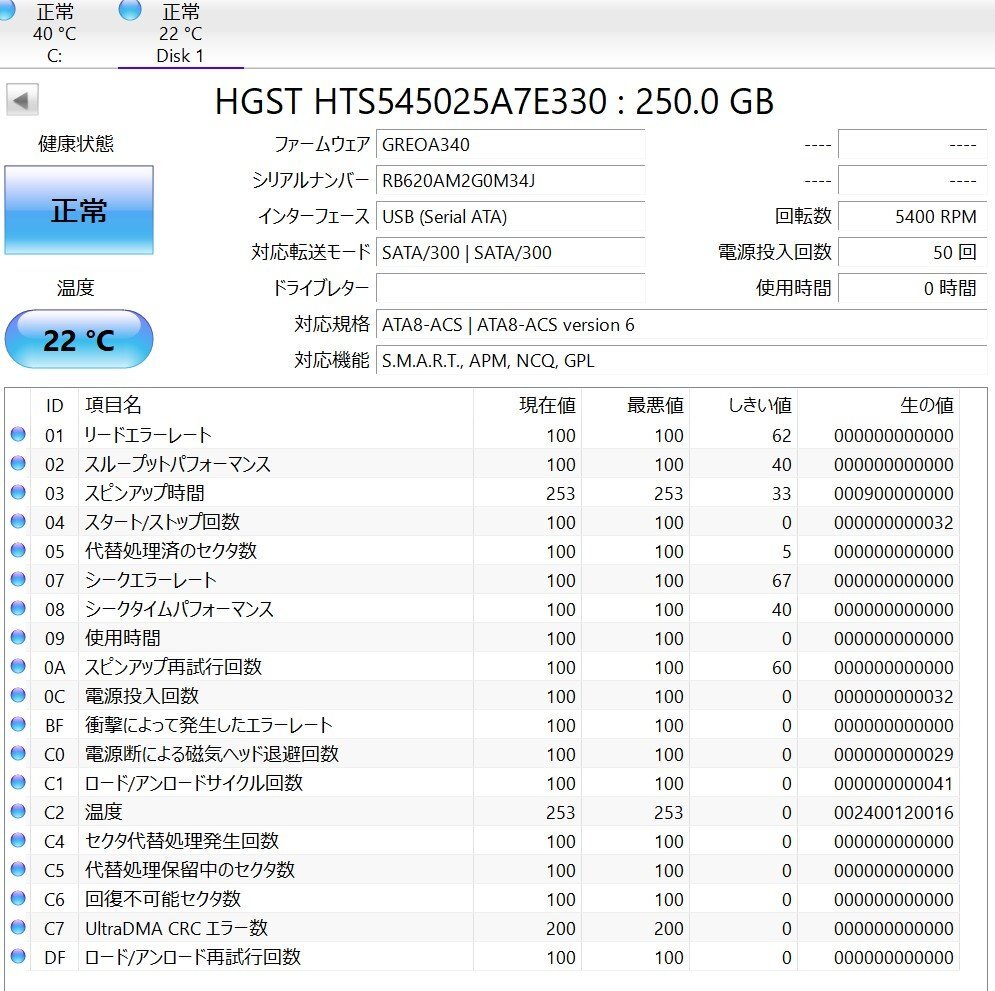
Task: Click the status icon for attribute 09
Action: coord(18,637)
